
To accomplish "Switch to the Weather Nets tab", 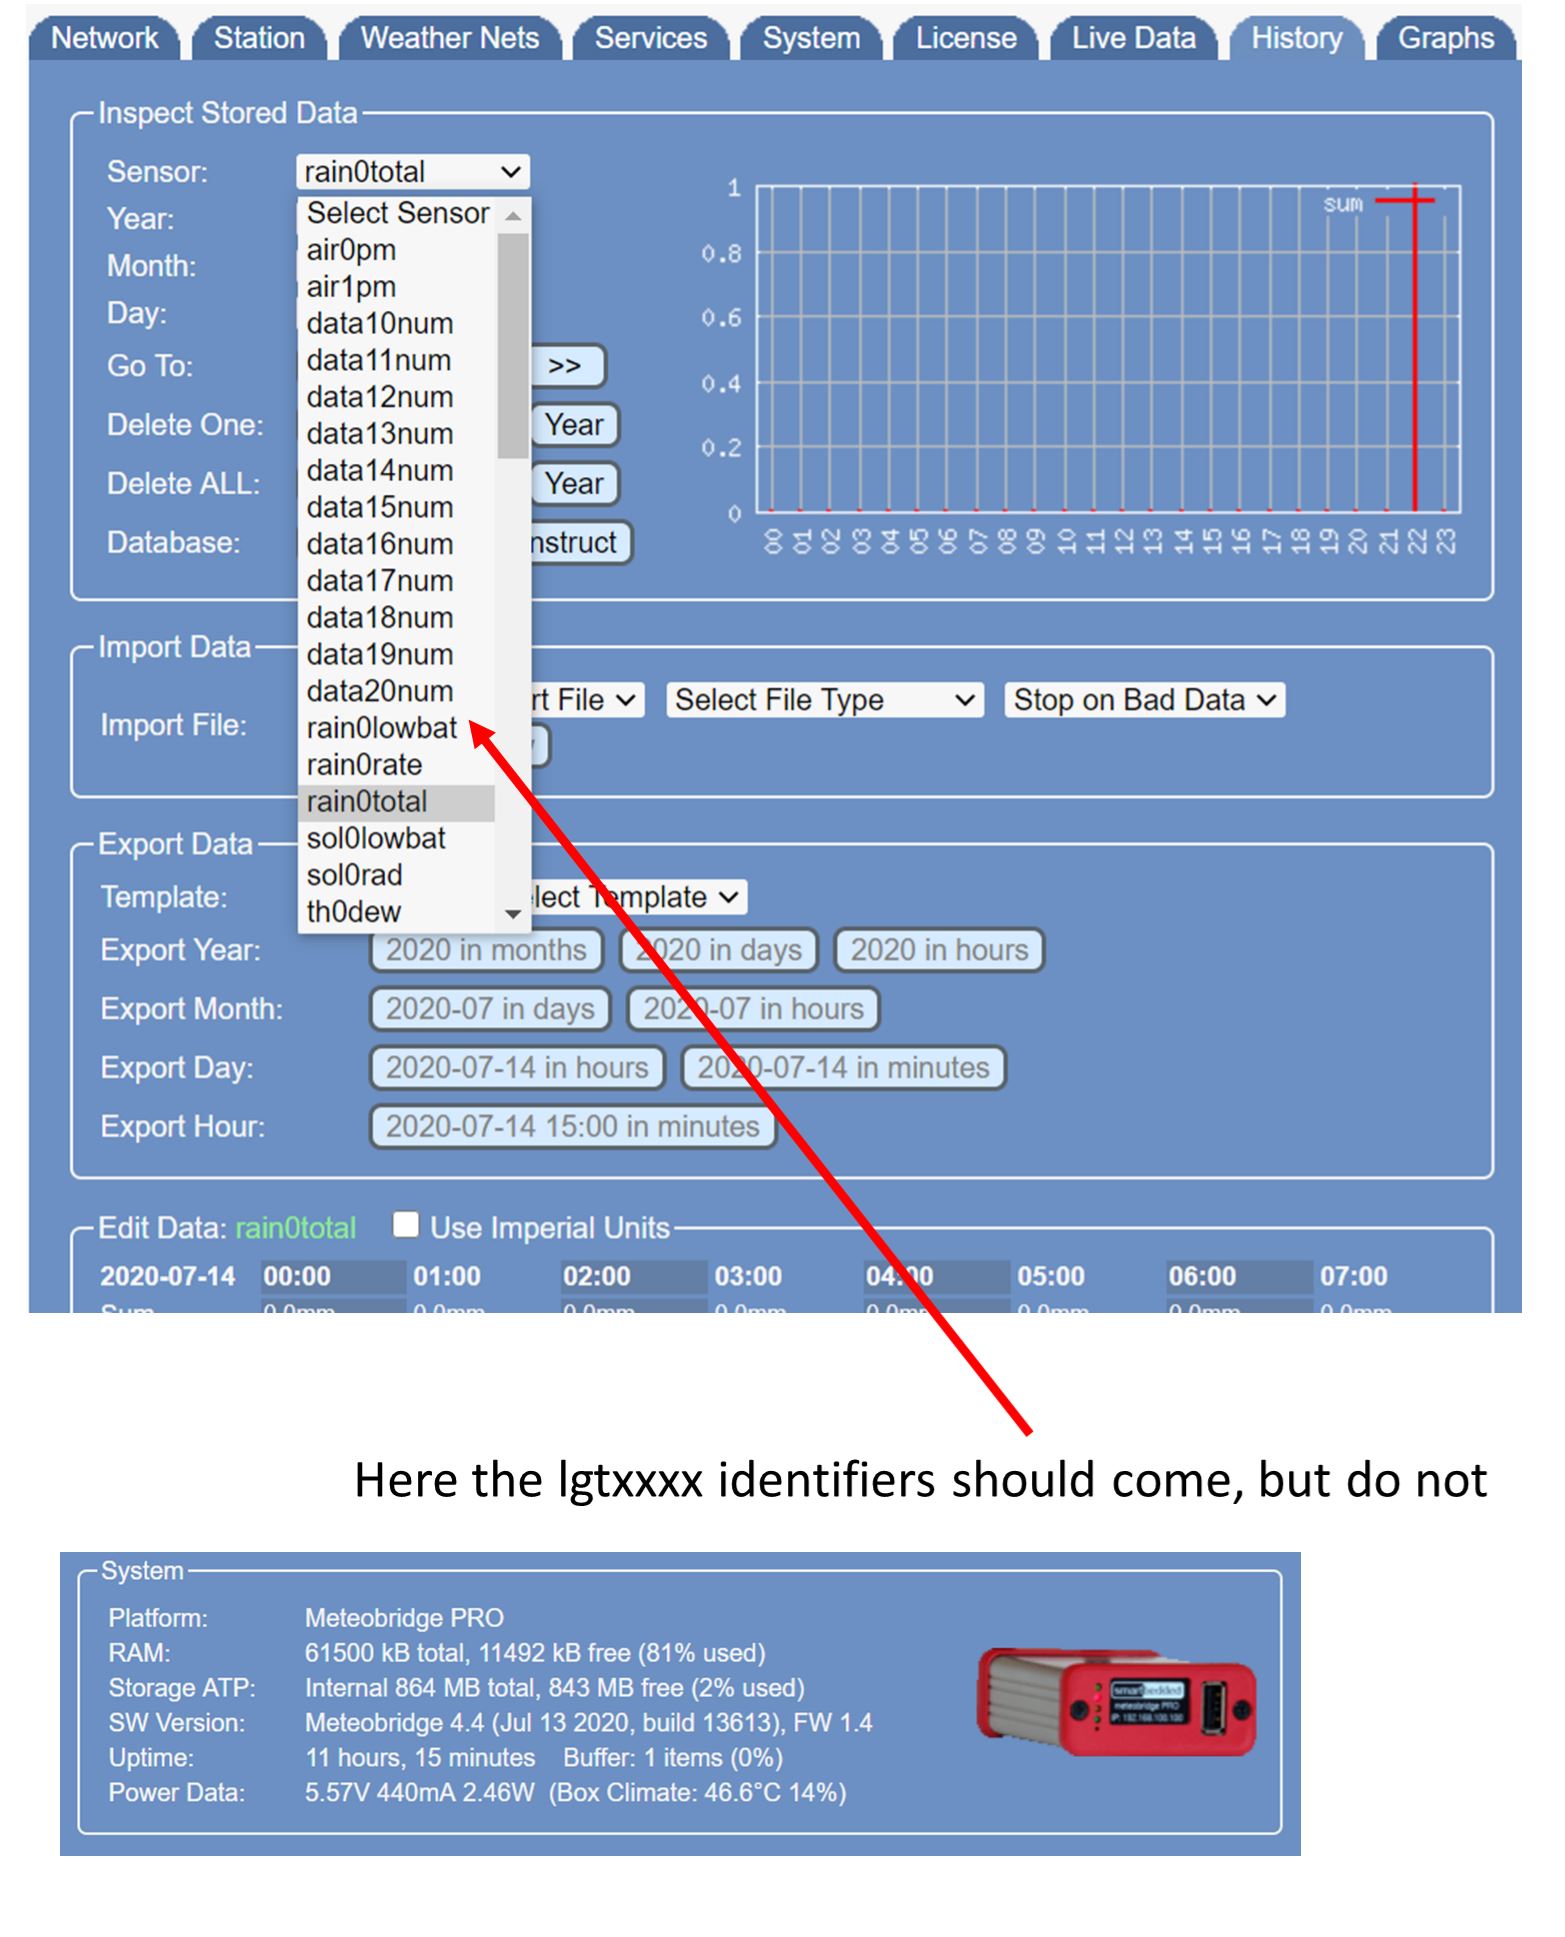I will tap(449, 38).
